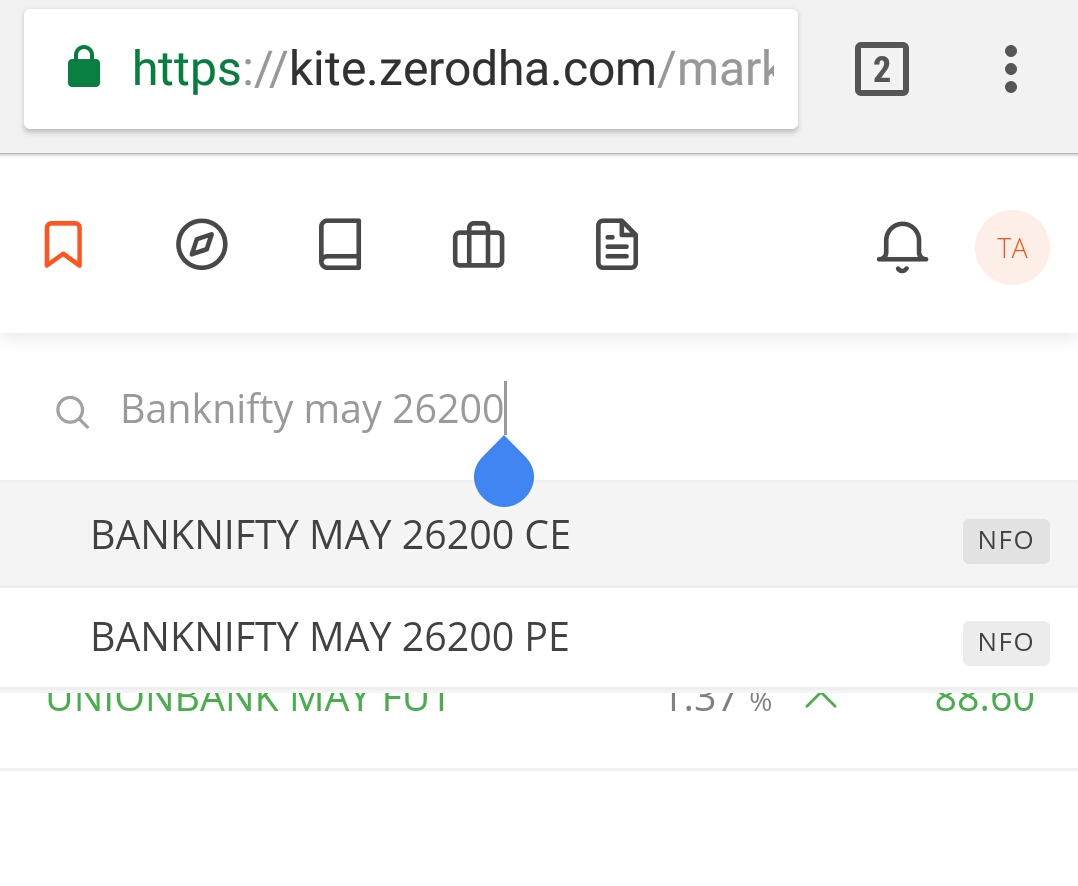This screenshot has width=1078, height=886.
Task: Open the browser three-dot overflow menu
Action: [1010, 68]
